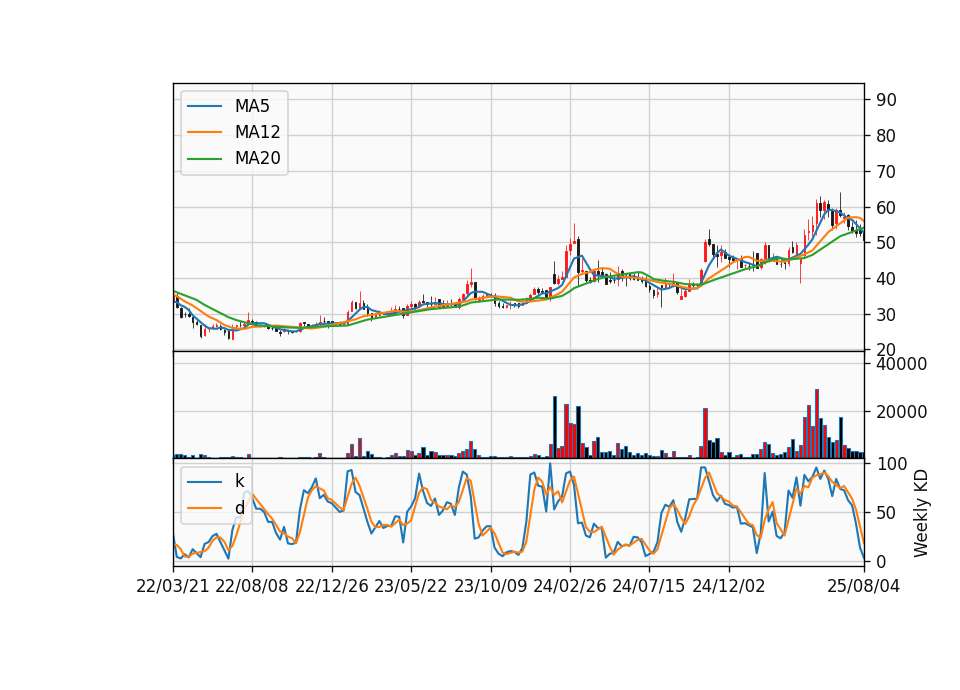The width and height of the screenshot is (960, 690).
Task: Click the 22/03/21 date label
Action: pyautogui.click(x=173, y=586)
